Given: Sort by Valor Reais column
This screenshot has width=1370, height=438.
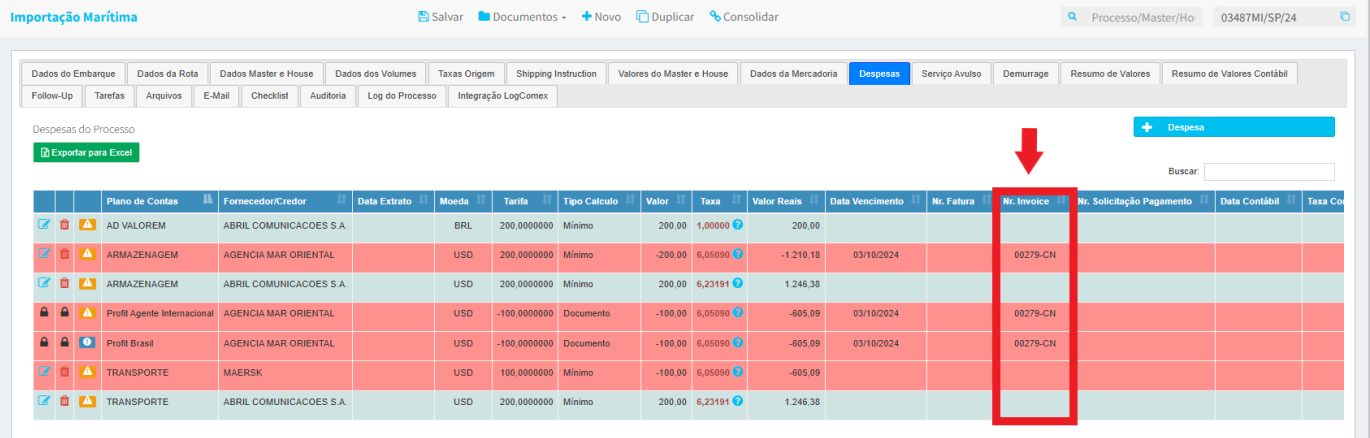Looking at the screenshot, I should tap(786, 201).
